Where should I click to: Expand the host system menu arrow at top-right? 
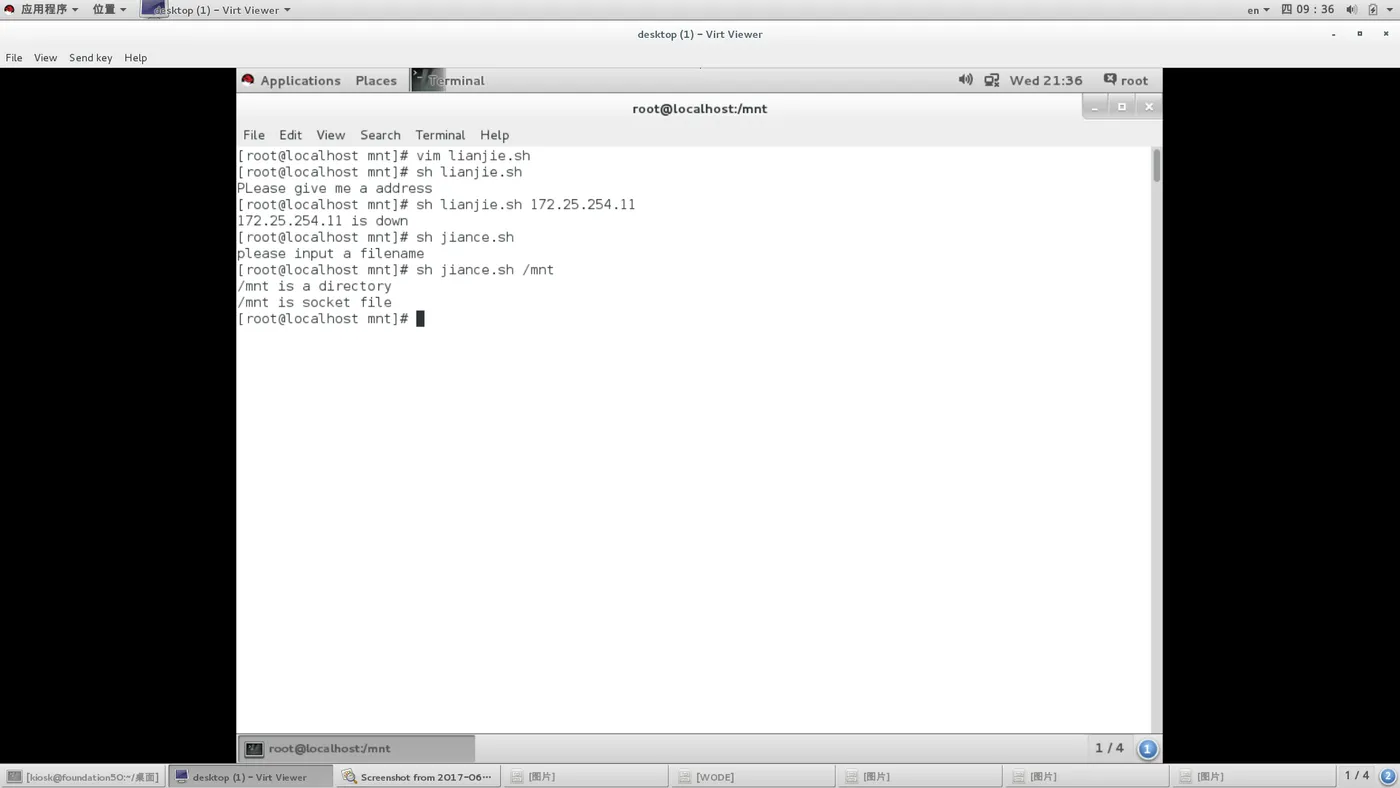1389,10
